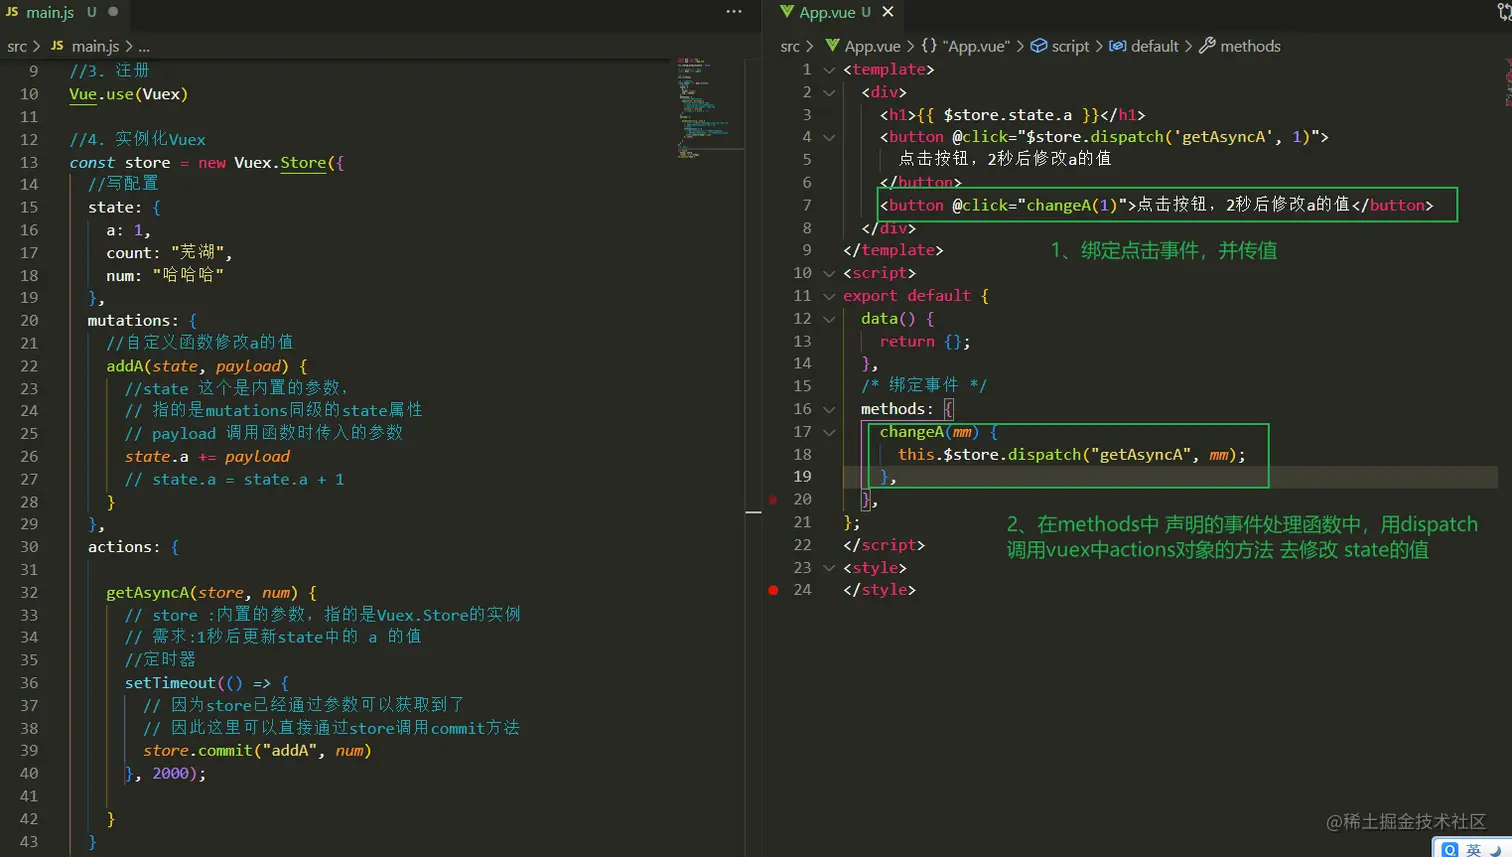The height and width of the screenshot is (857, 1512).
Task: Click "{{ $store.state.a }}" in the h1 line
Action: 1008,115
